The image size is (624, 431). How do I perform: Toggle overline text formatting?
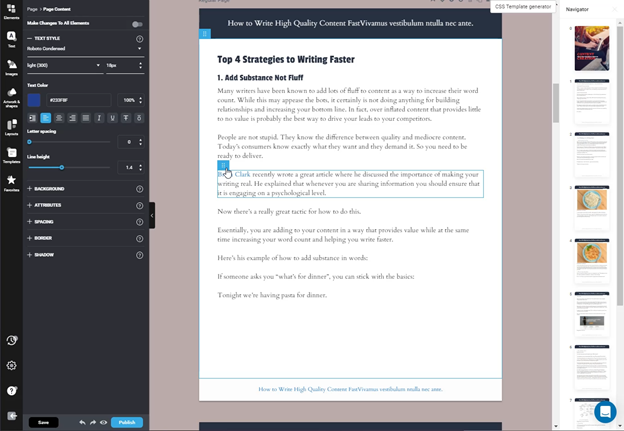click(139, 118)
